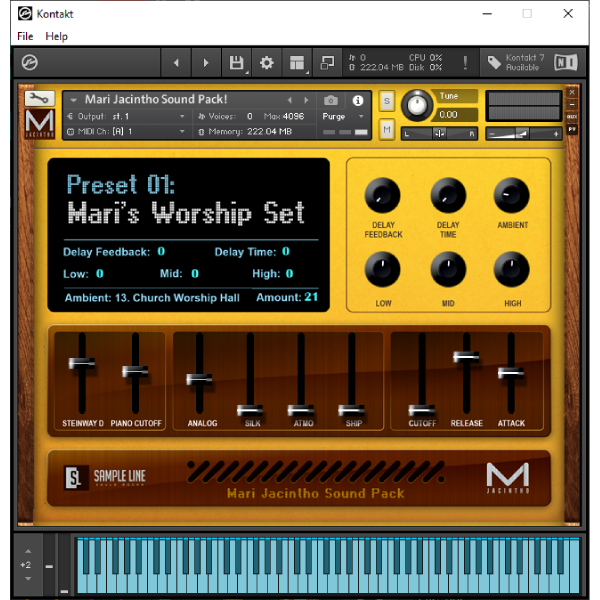Click the Cutoff fader handle

click(422, 411)
